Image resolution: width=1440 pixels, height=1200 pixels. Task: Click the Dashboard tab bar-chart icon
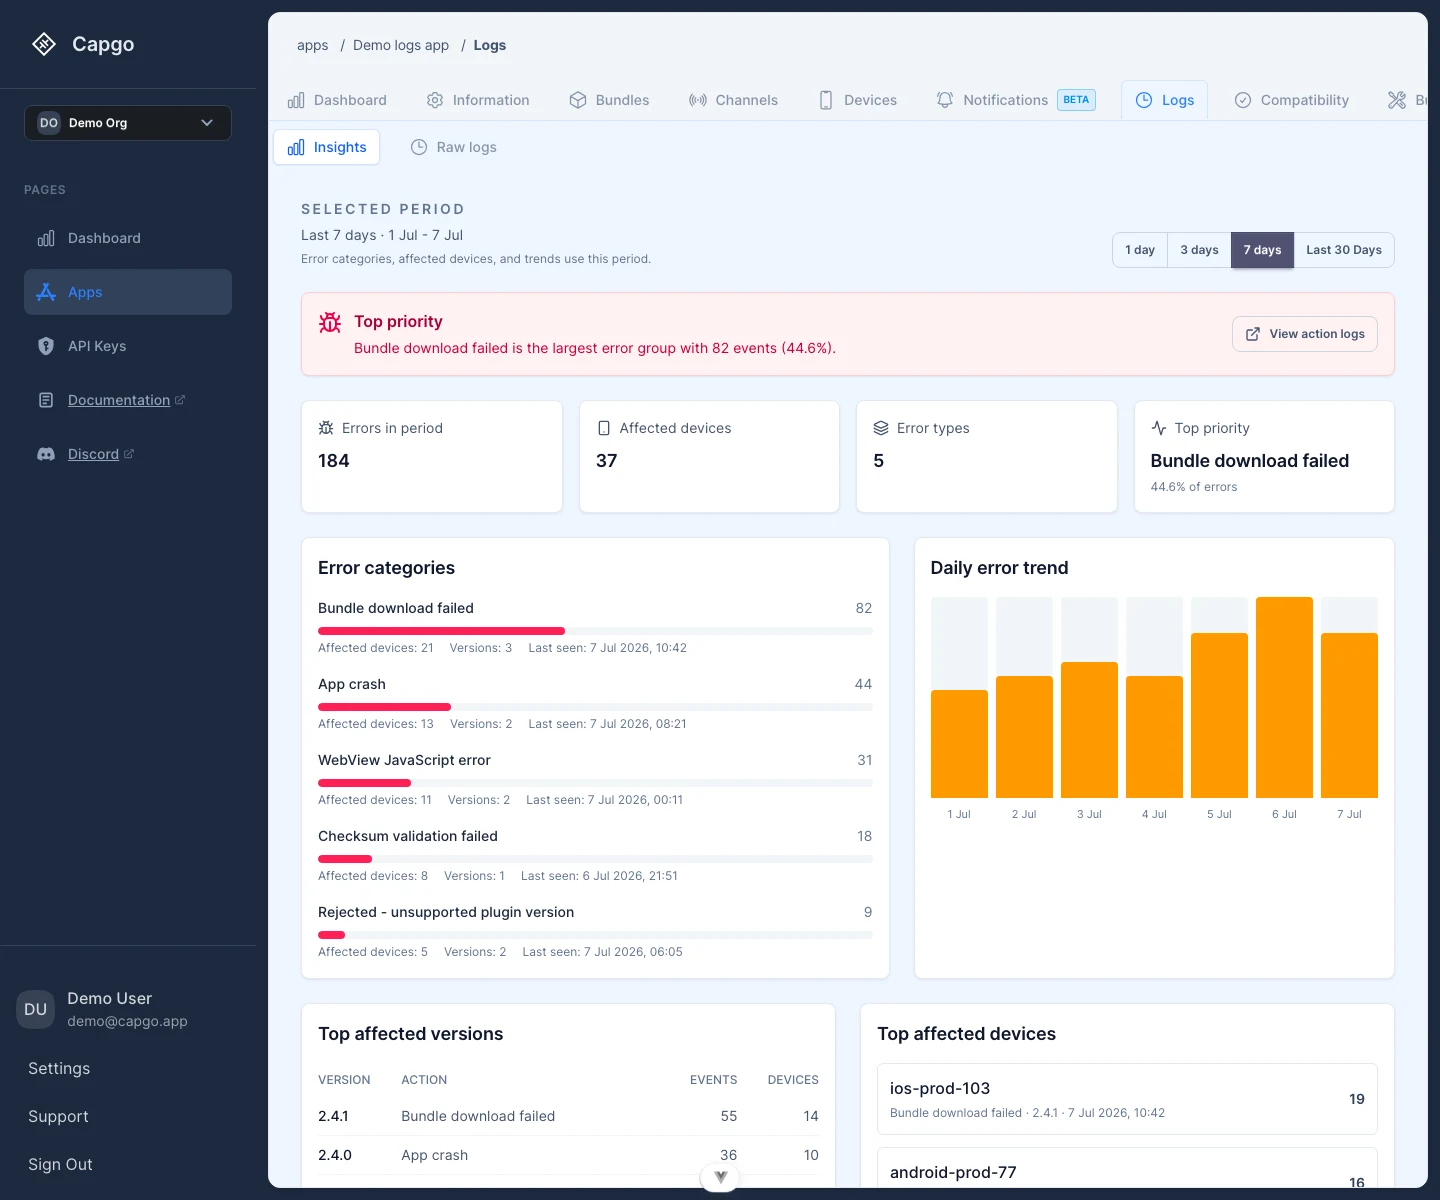click(x=296, y=100)
